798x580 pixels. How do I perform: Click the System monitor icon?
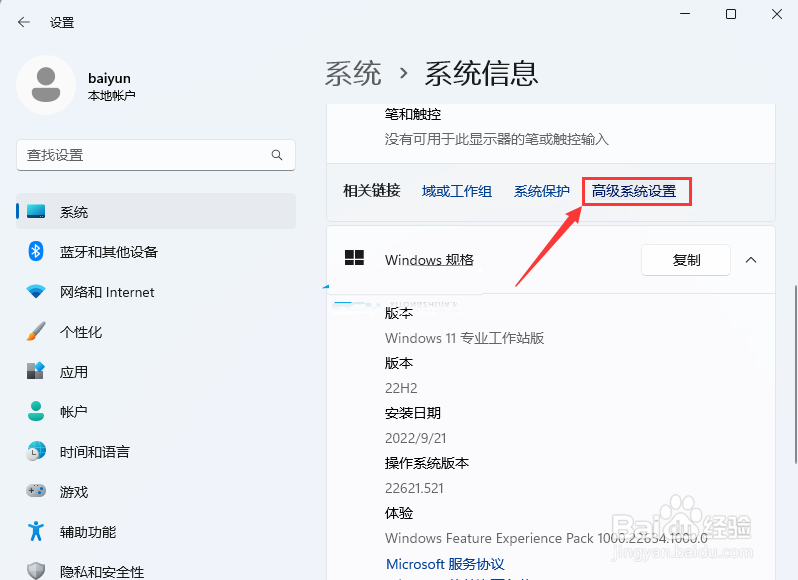point(36,211)
